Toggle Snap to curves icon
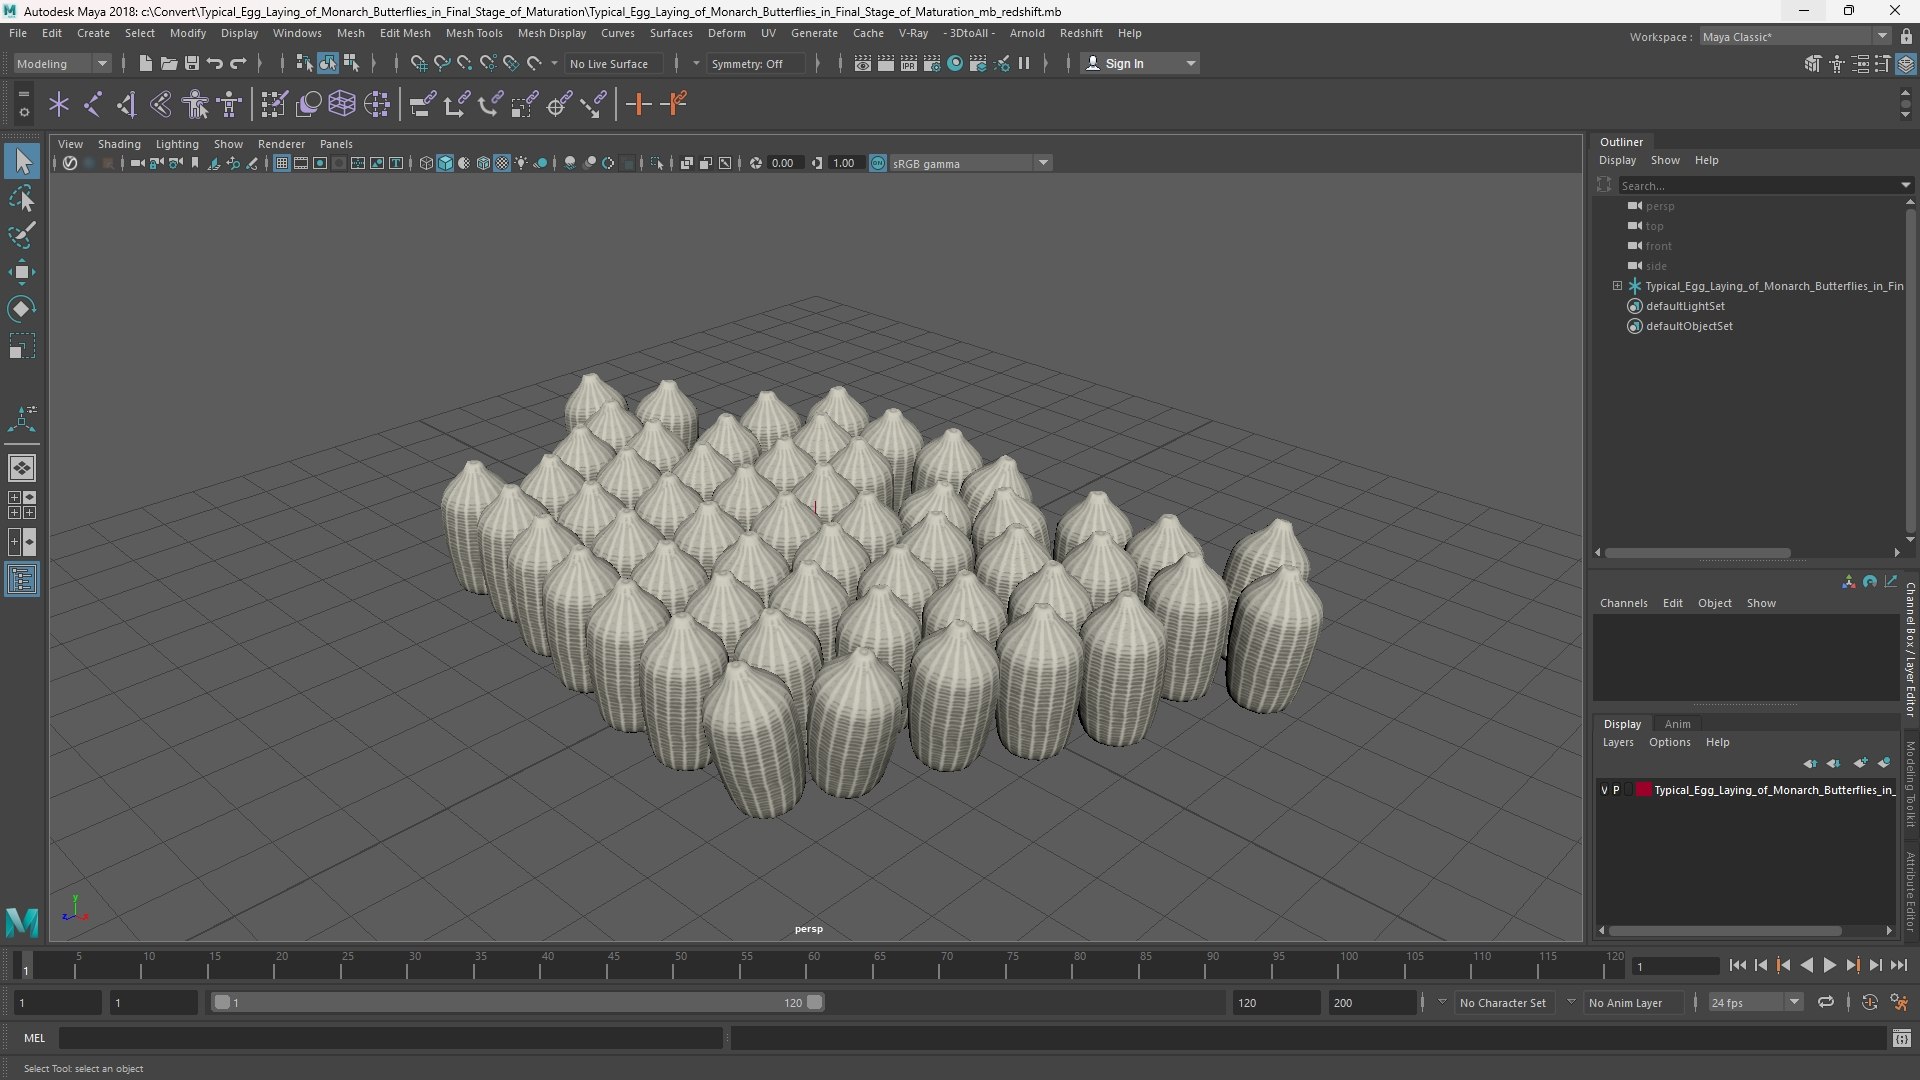 click(441, 63)
